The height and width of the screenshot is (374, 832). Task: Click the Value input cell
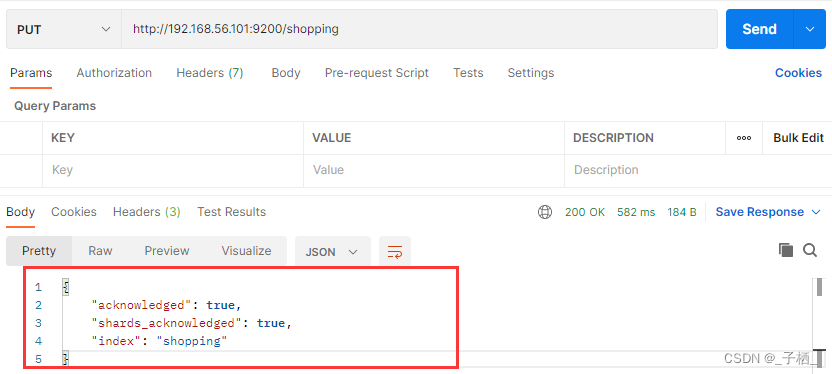[x=434, y=170]
